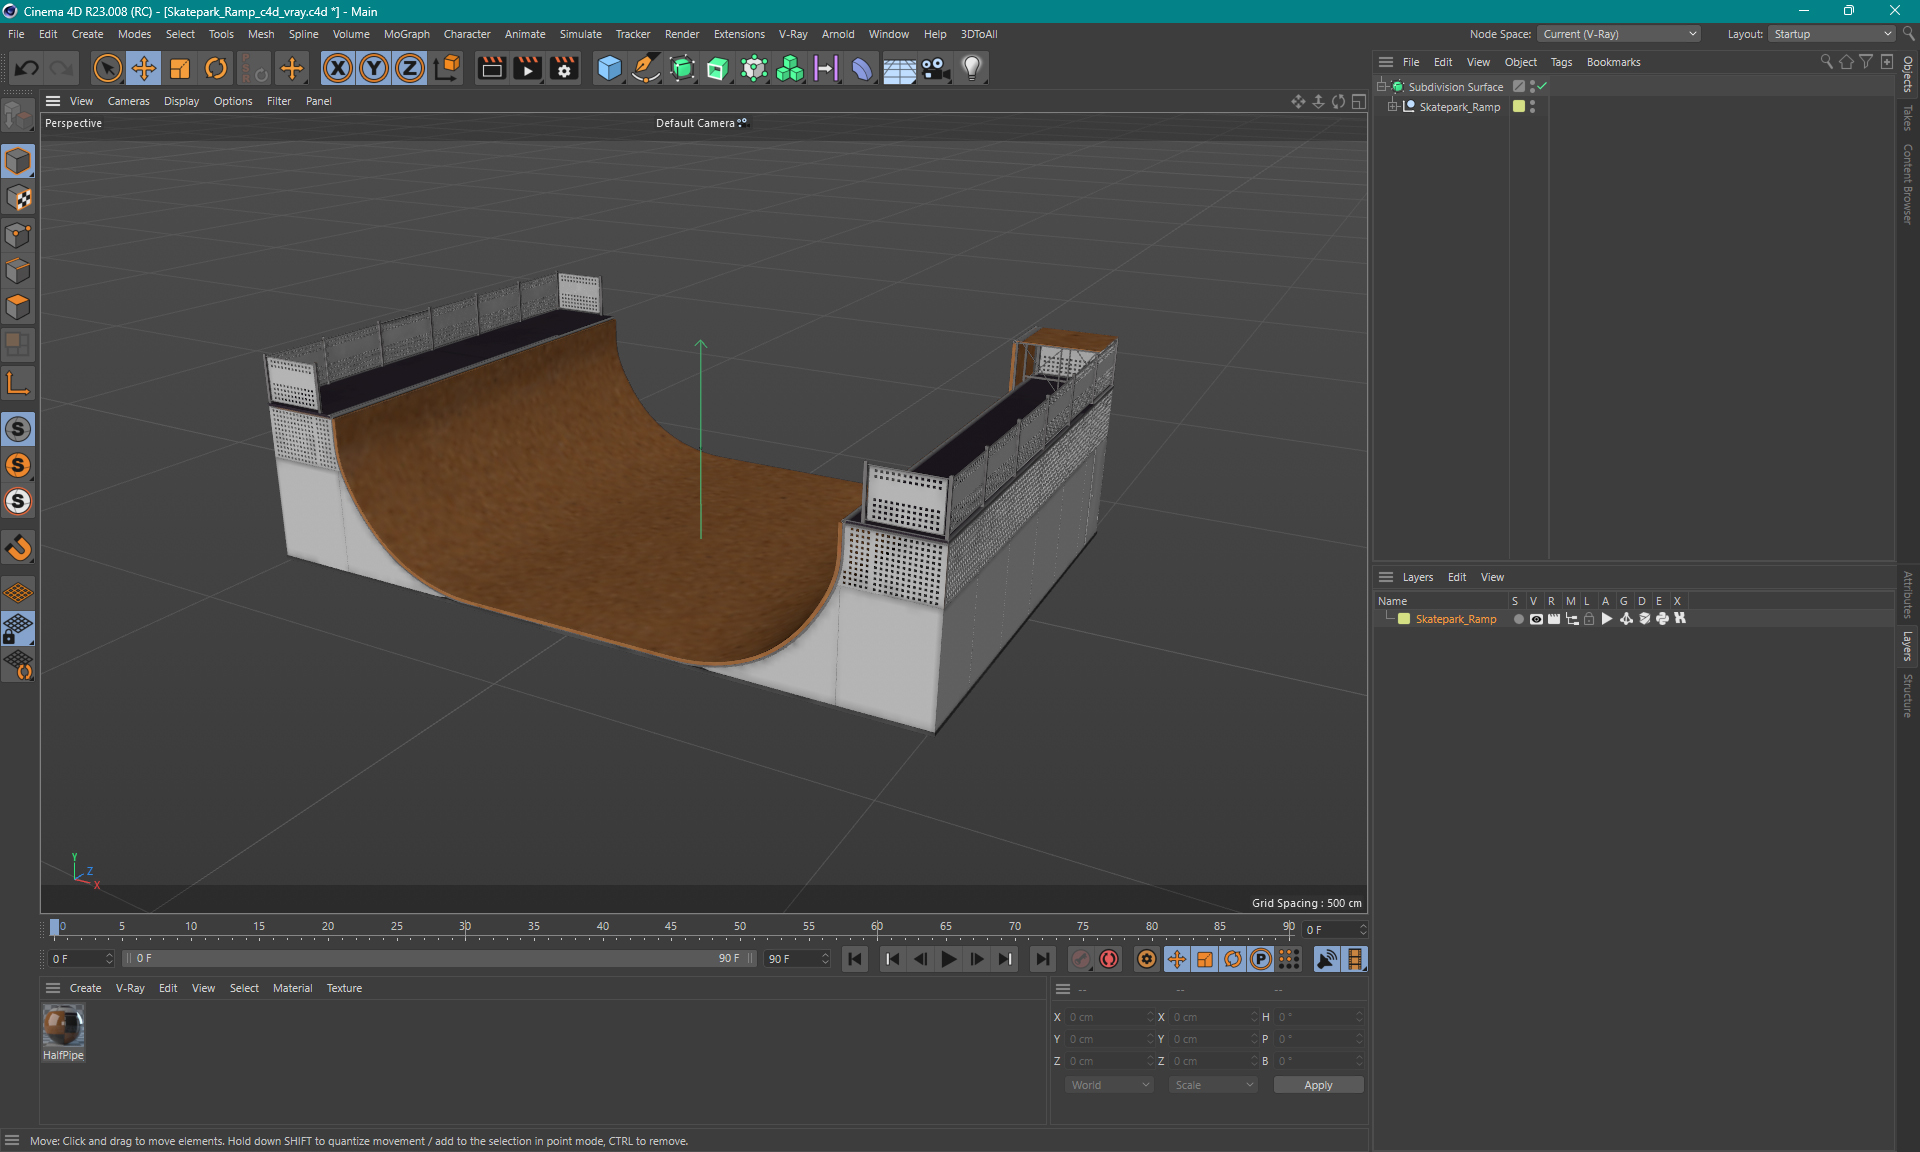
Task: Open the Simulate menu
Action: tap(580, 34)
